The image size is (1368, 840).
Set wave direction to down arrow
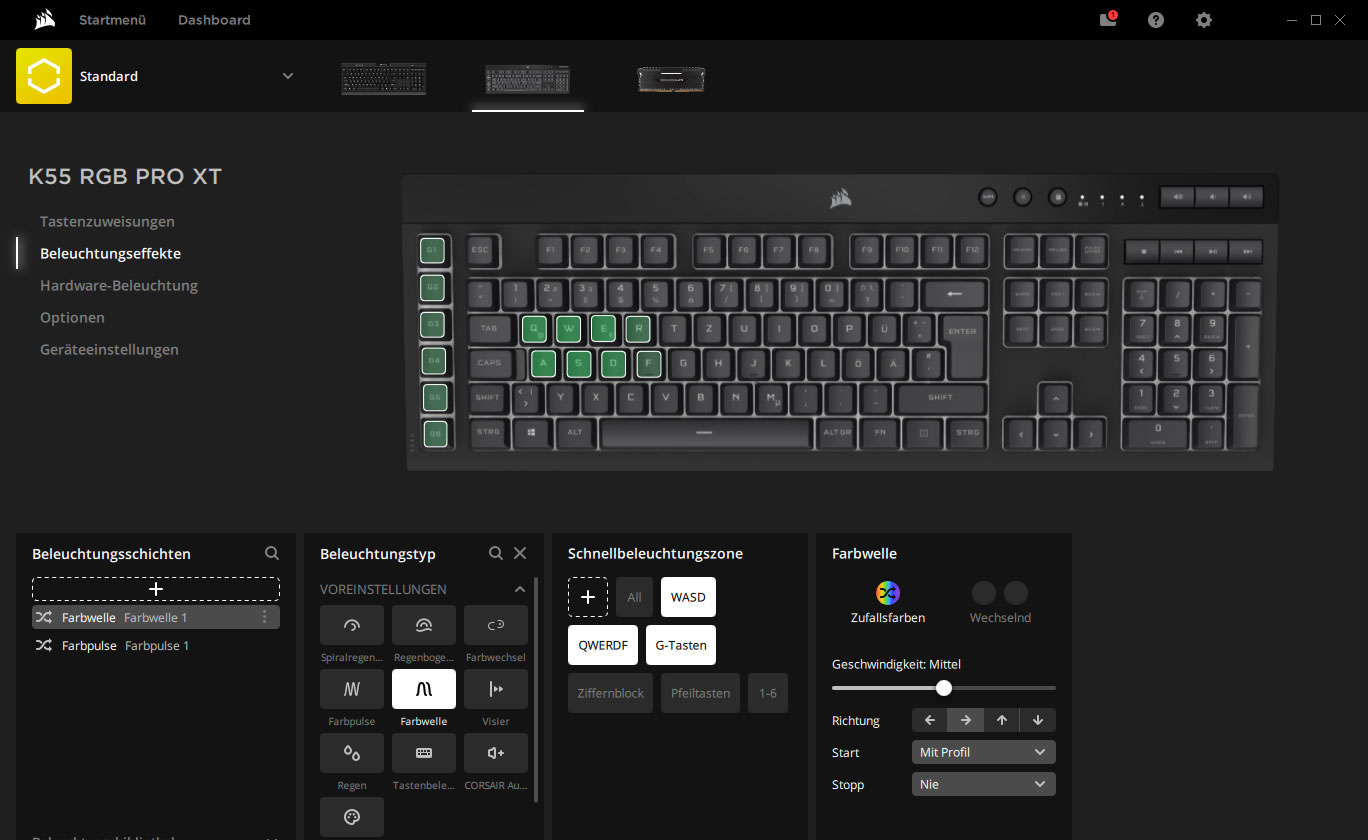pos(1038,720)
